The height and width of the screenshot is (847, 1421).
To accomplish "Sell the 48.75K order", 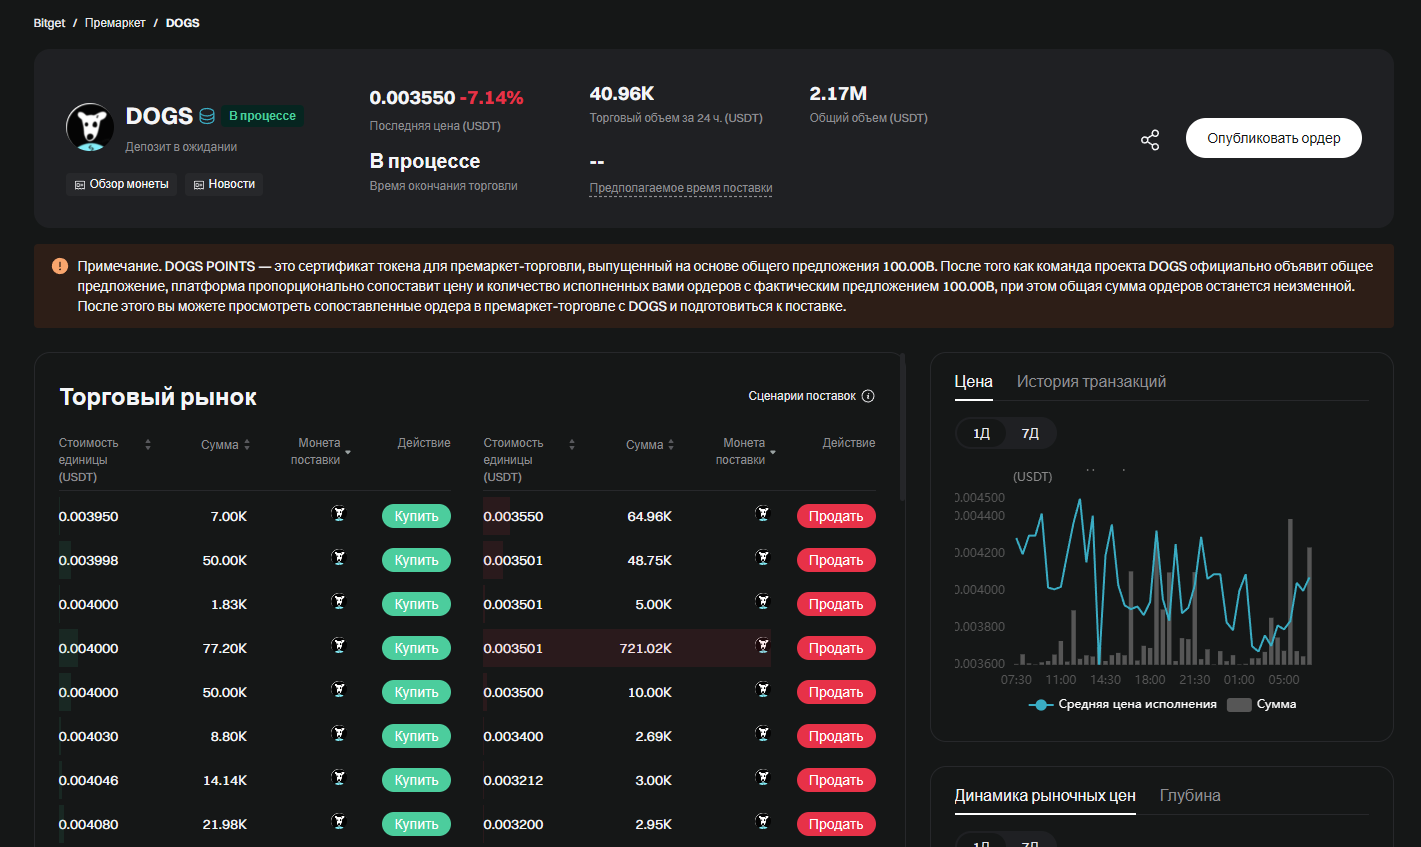I will [836, 560].
